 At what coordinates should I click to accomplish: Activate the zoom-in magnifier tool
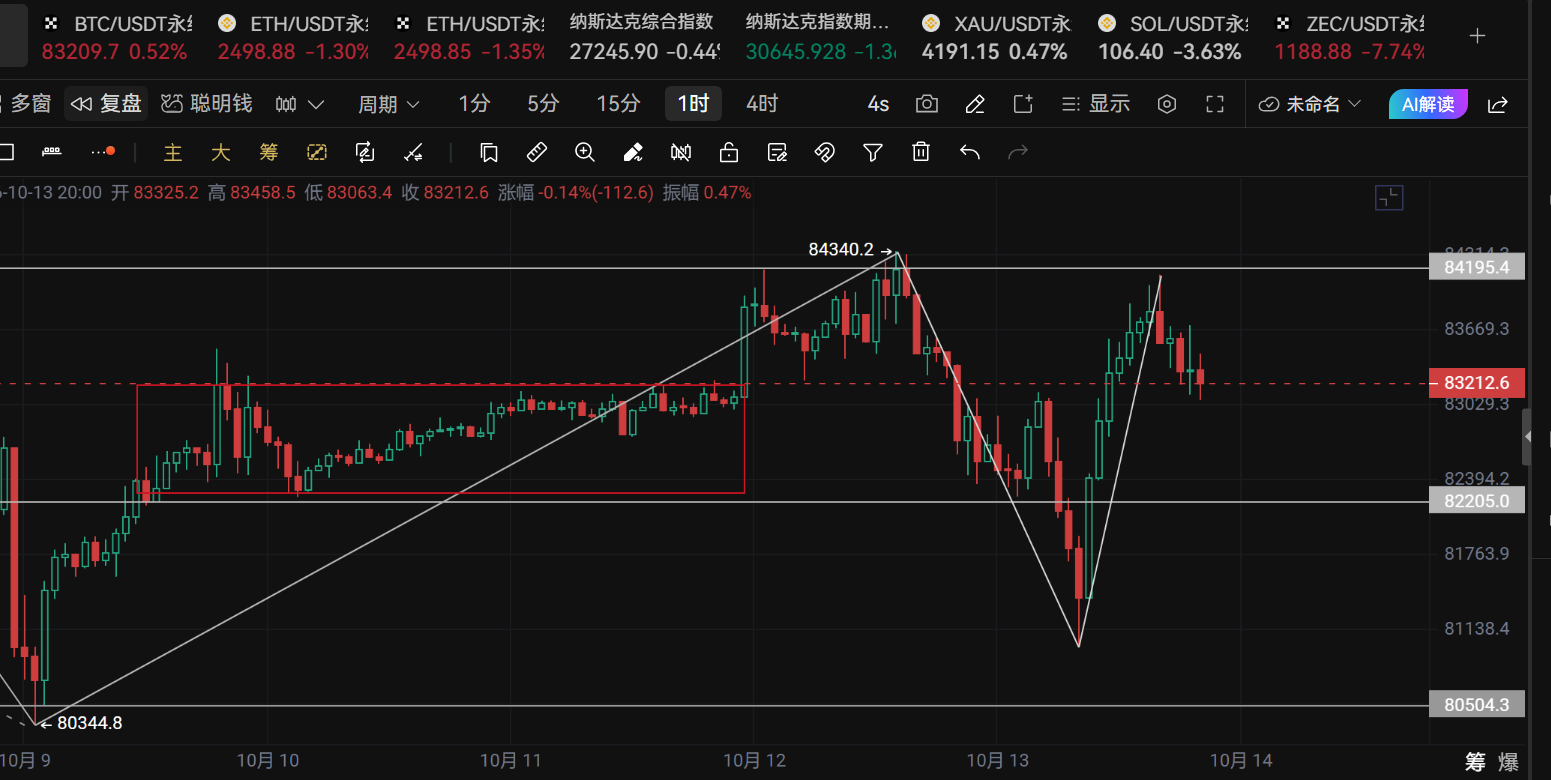[x=585, y=152]
